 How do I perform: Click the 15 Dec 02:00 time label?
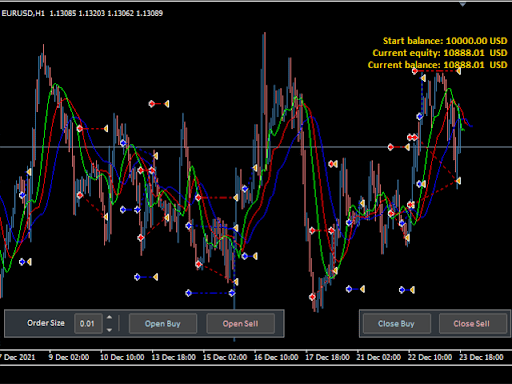tap(225, 357)
